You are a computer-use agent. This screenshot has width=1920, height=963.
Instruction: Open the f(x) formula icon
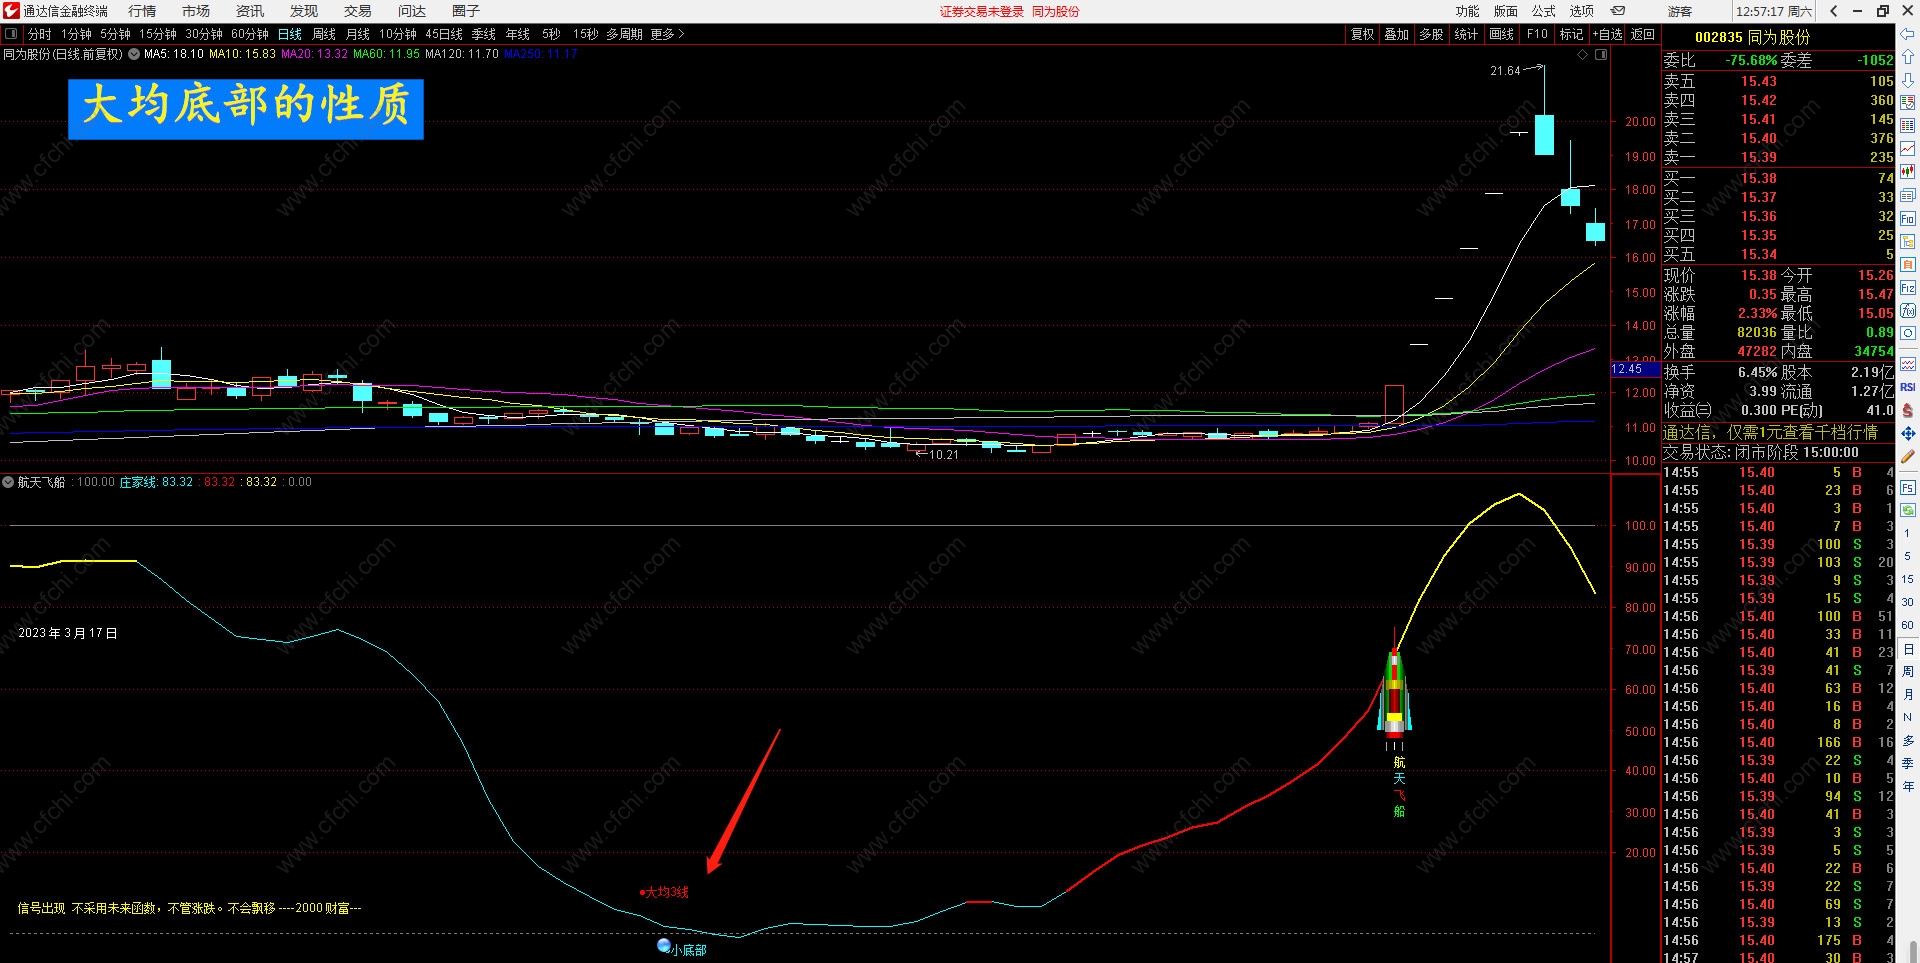tap(1908, 310)
